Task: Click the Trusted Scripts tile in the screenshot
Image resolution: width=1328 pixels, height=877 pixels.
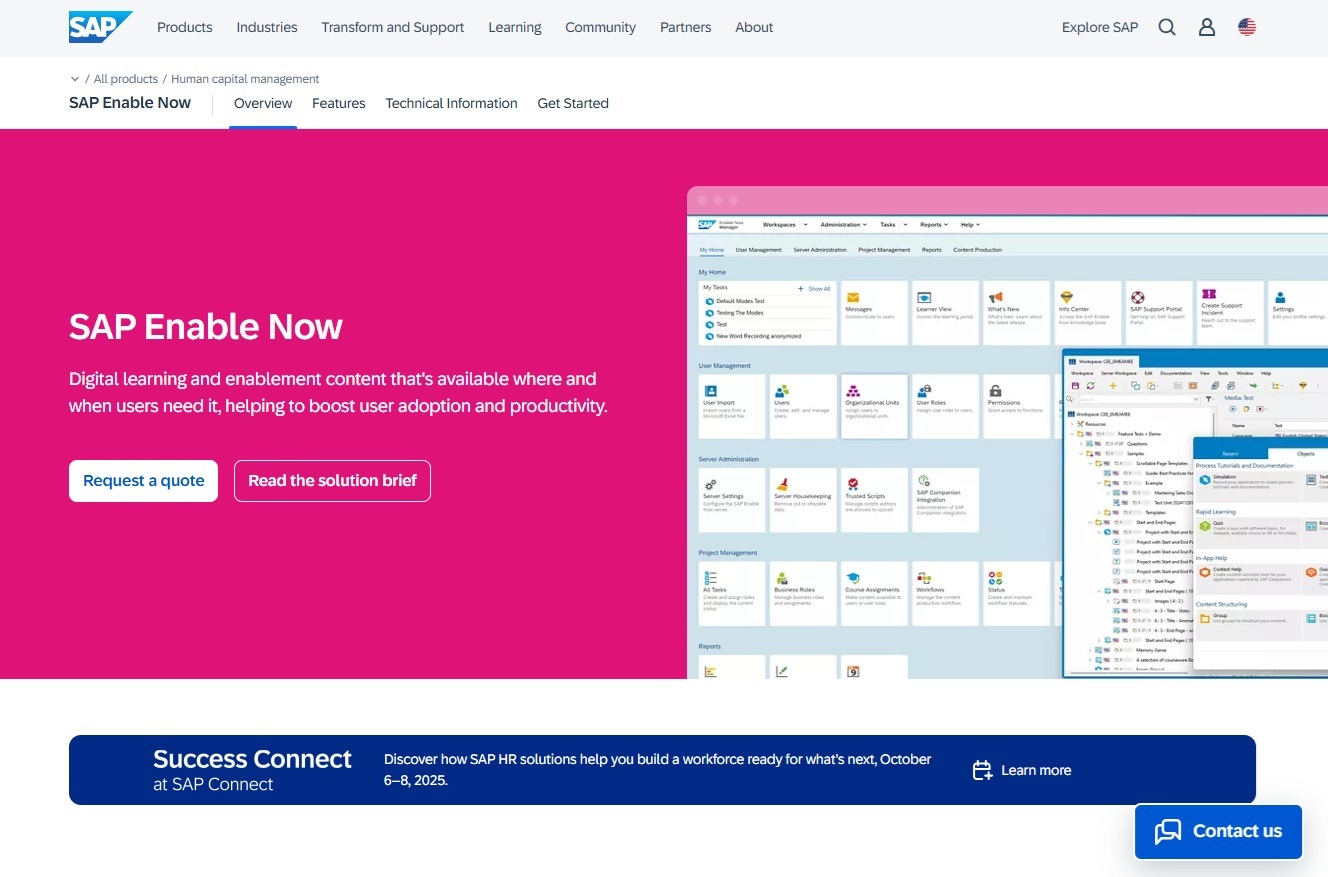Action: [x=874, y=500]
